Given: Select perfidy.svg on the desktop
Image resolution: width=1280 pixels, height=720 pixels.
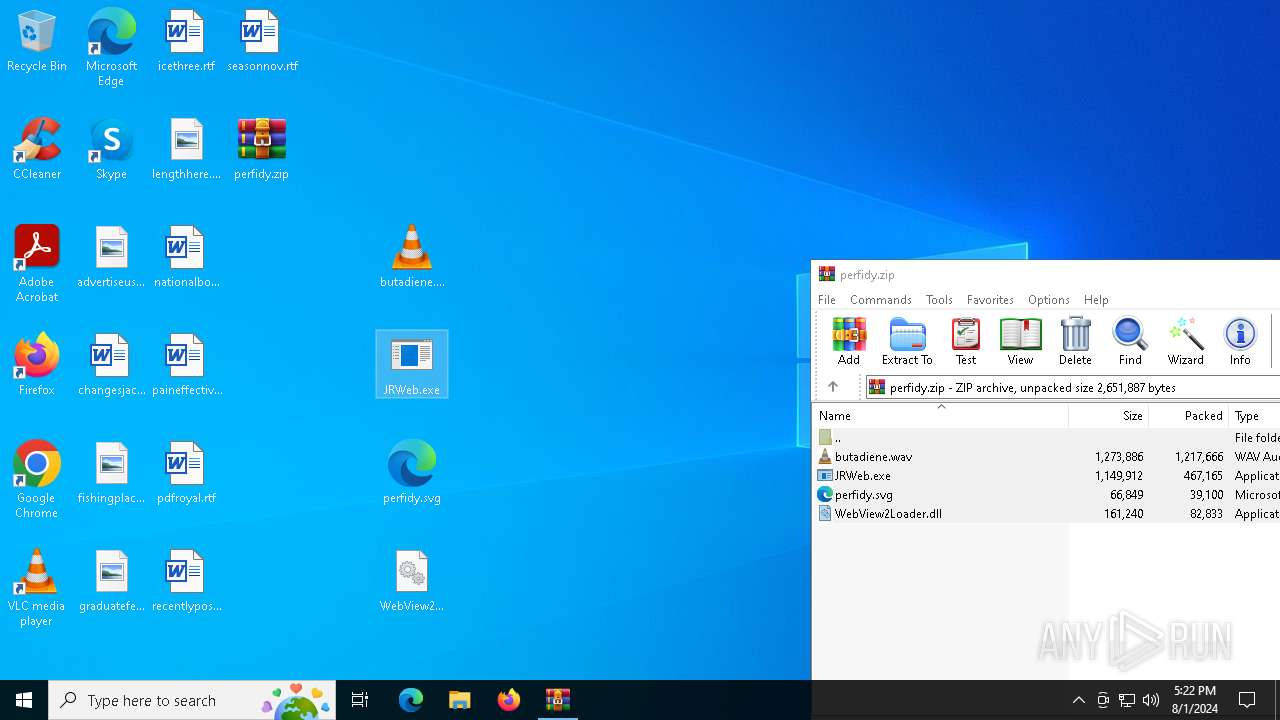Looking at the screenshot, I should click(412, 473).
